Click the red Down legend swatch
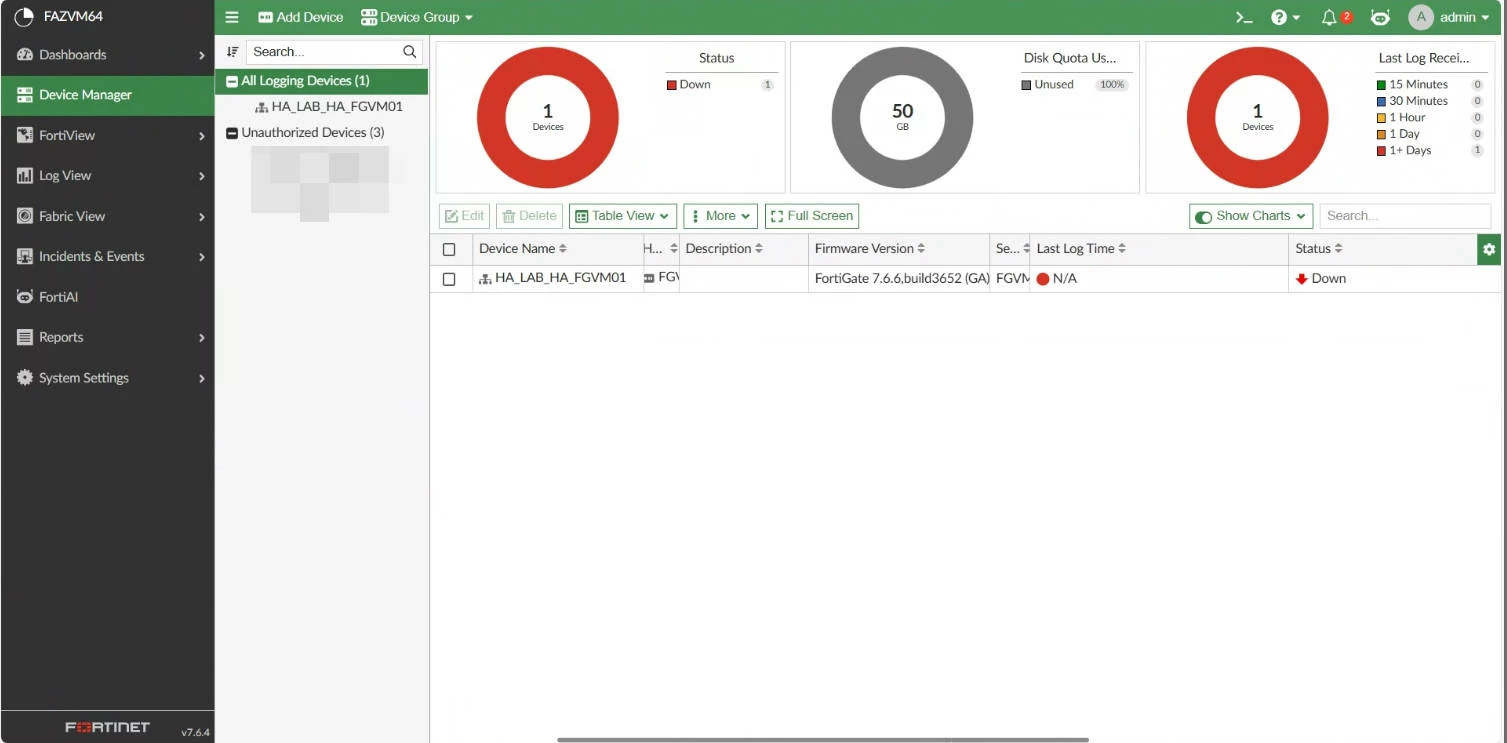The image size is (1507, 743). click(x=672, y=85)
